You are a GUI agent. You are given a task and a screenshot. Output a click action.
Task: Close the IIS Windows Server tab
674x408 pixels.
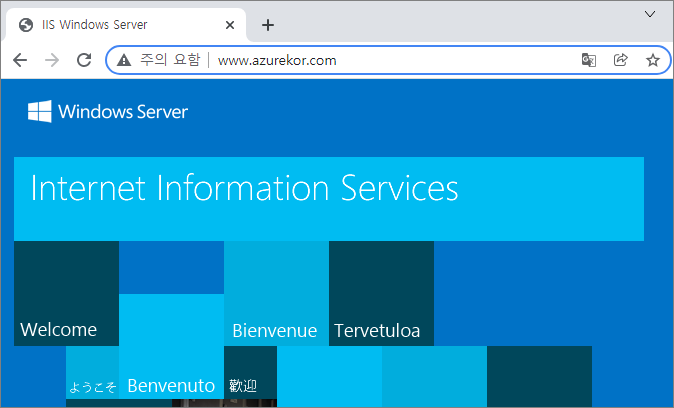(230, 25)
